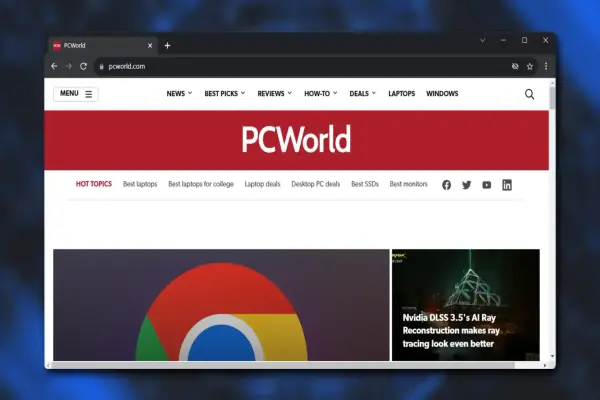The height and width of the screenshot is (400, 600).
Task: Reload the page with the refresh icon
Action: point(83,66)
